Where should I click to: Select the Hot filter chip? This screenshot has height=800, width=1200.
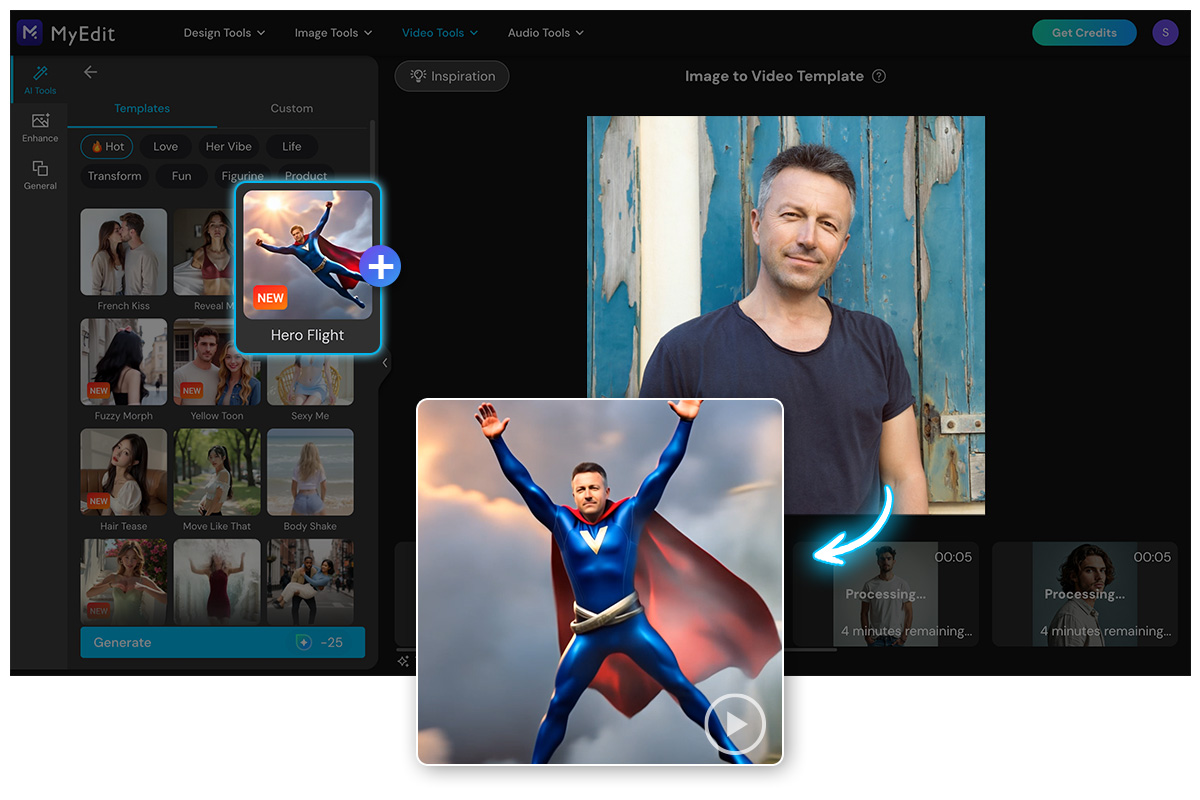(x=106, y=146)
